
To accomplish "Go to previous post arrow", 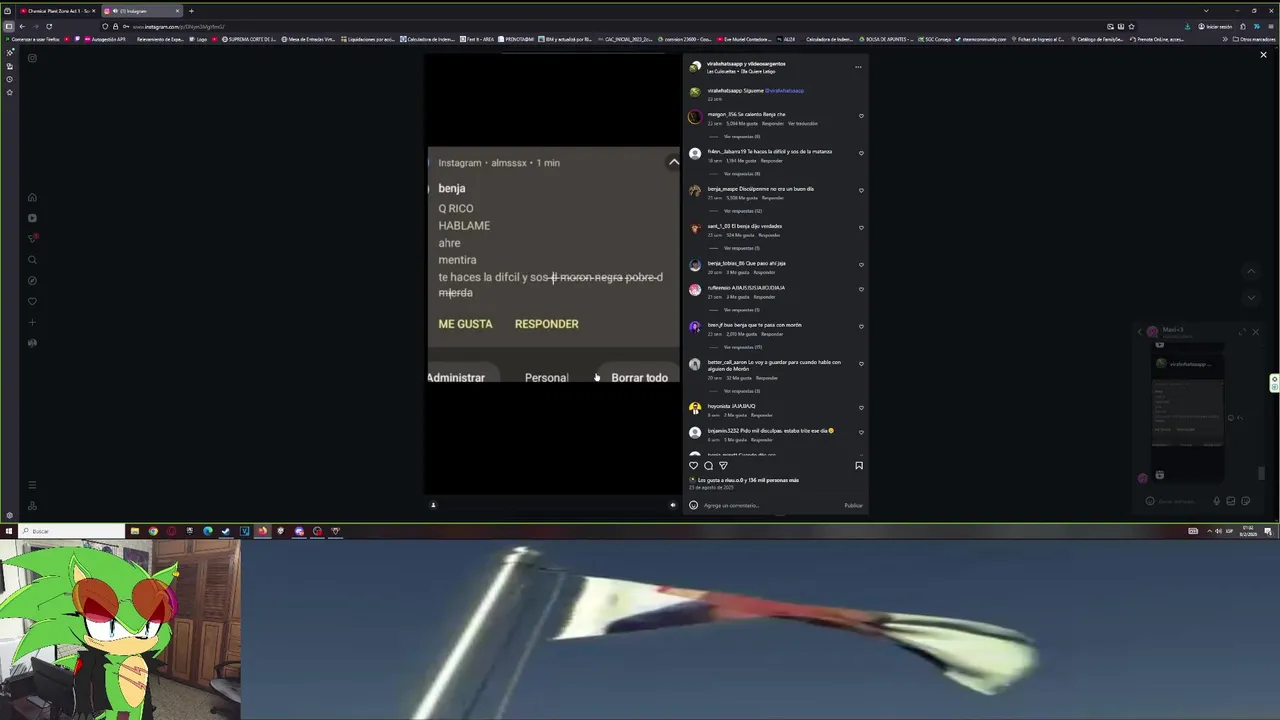I will tap(1251, 271).
